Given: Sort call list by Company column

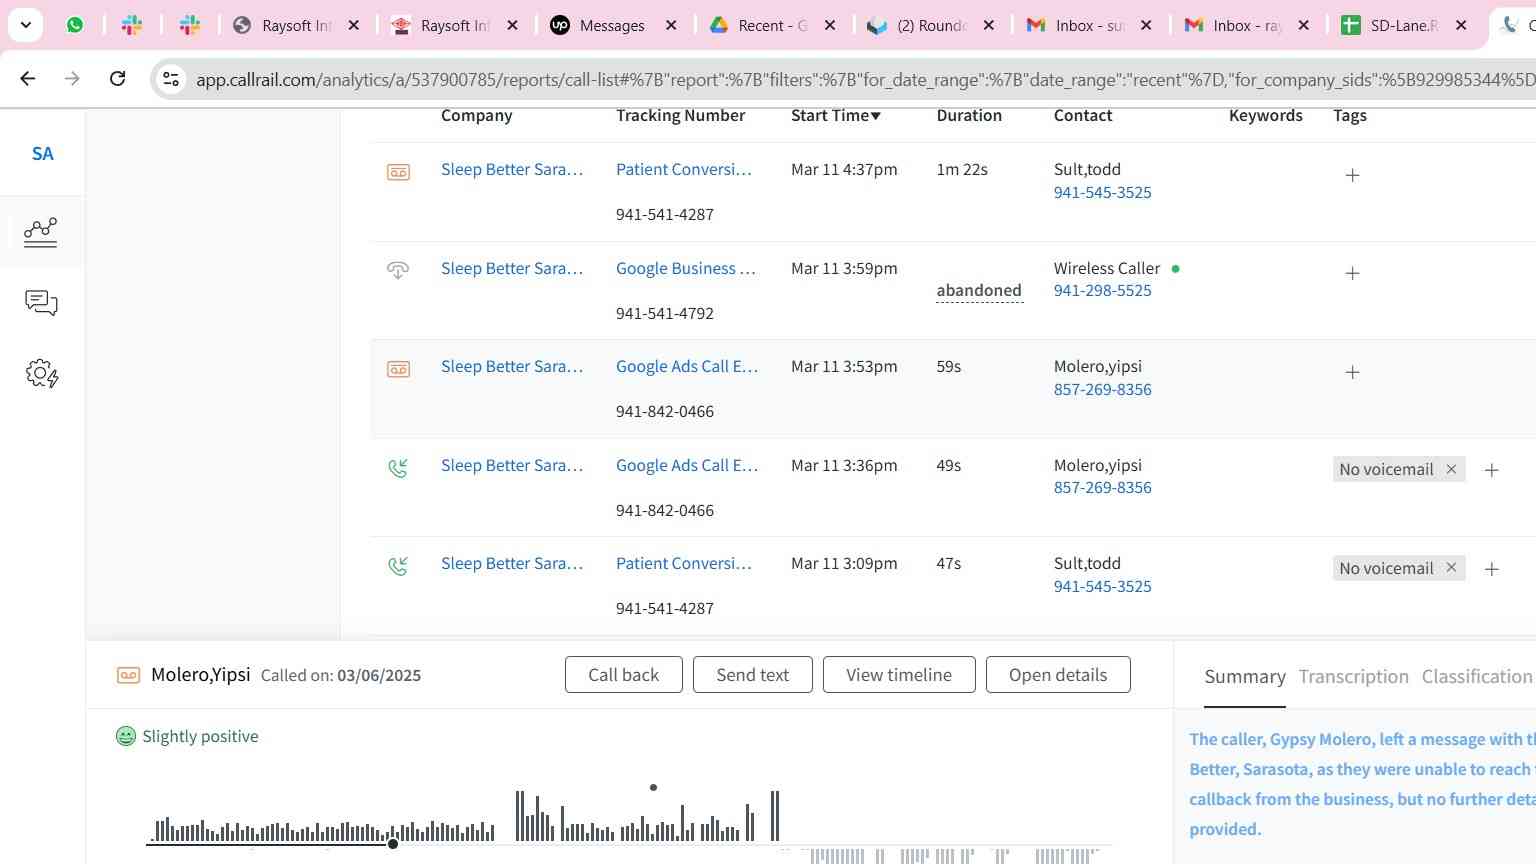Looking at the screenshot, I should pos(477,115).
